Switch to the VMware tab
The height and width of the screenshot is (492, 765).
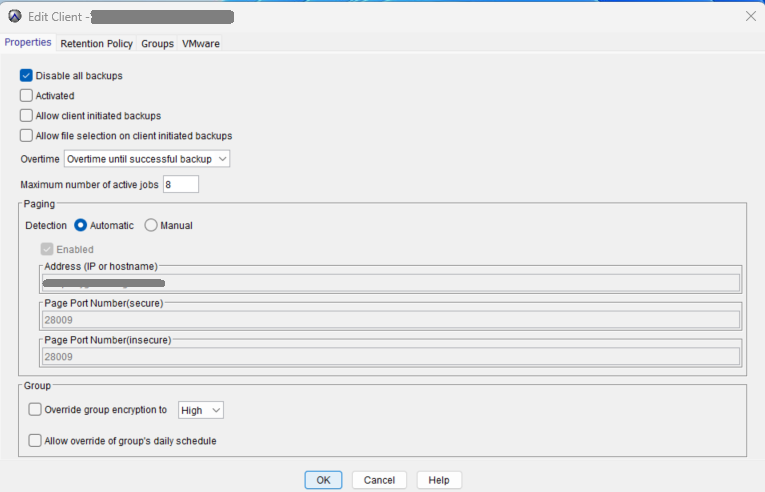pyautogui.click(x=201, y=43)
